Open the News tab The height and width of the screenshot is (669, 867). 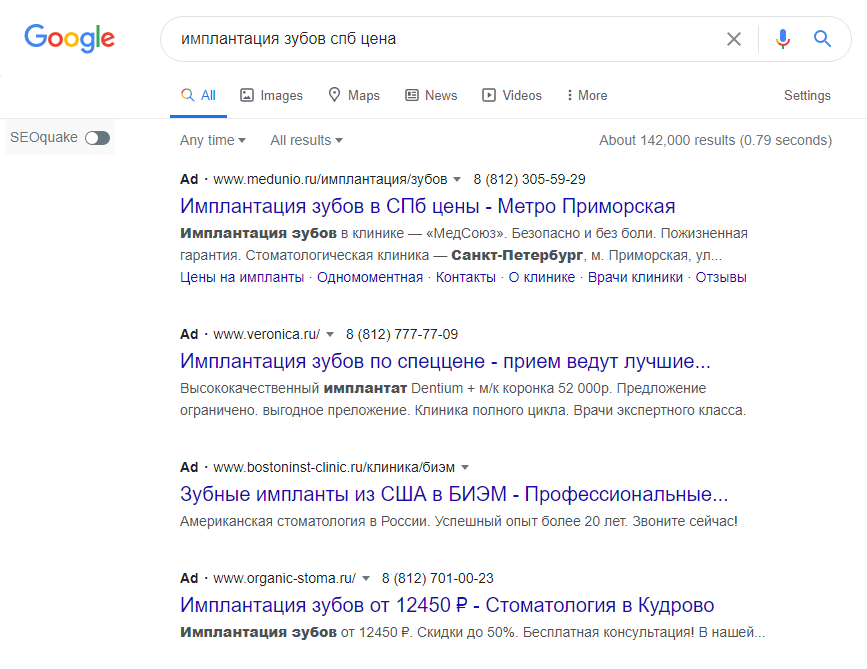pos(431,95)
